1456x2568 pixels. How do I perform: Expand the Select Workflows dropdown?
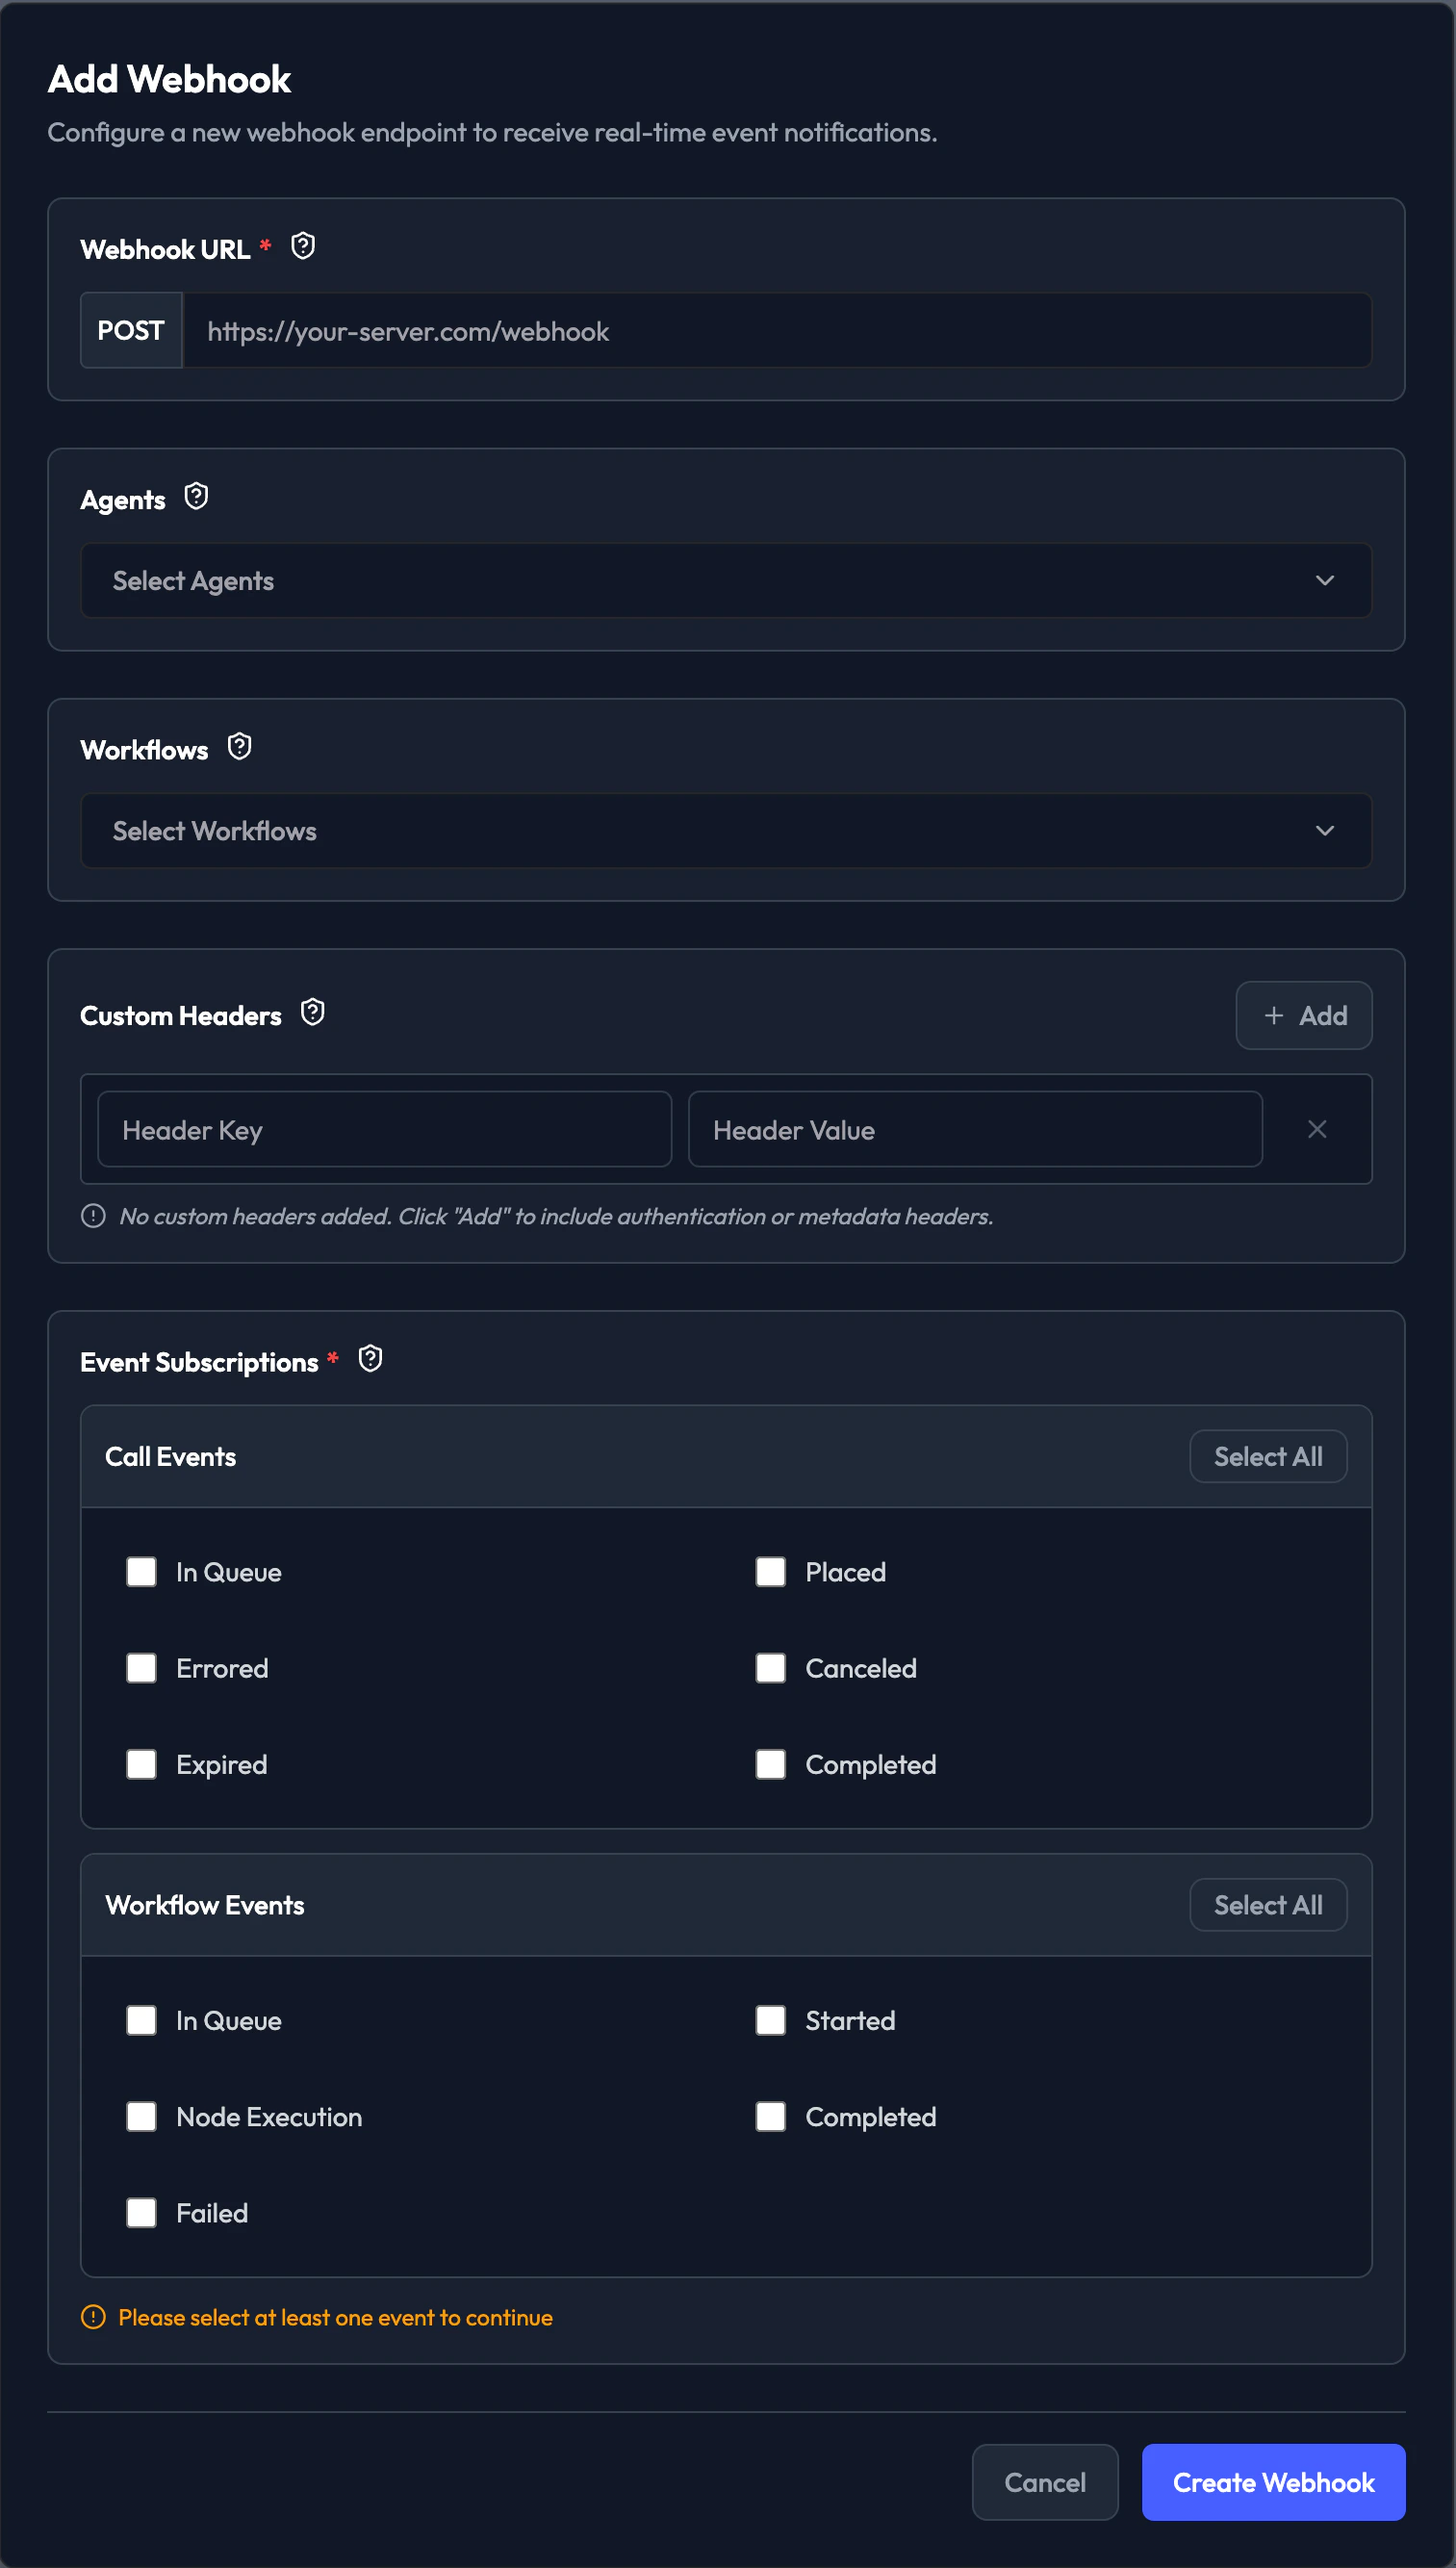pos(725,831)
